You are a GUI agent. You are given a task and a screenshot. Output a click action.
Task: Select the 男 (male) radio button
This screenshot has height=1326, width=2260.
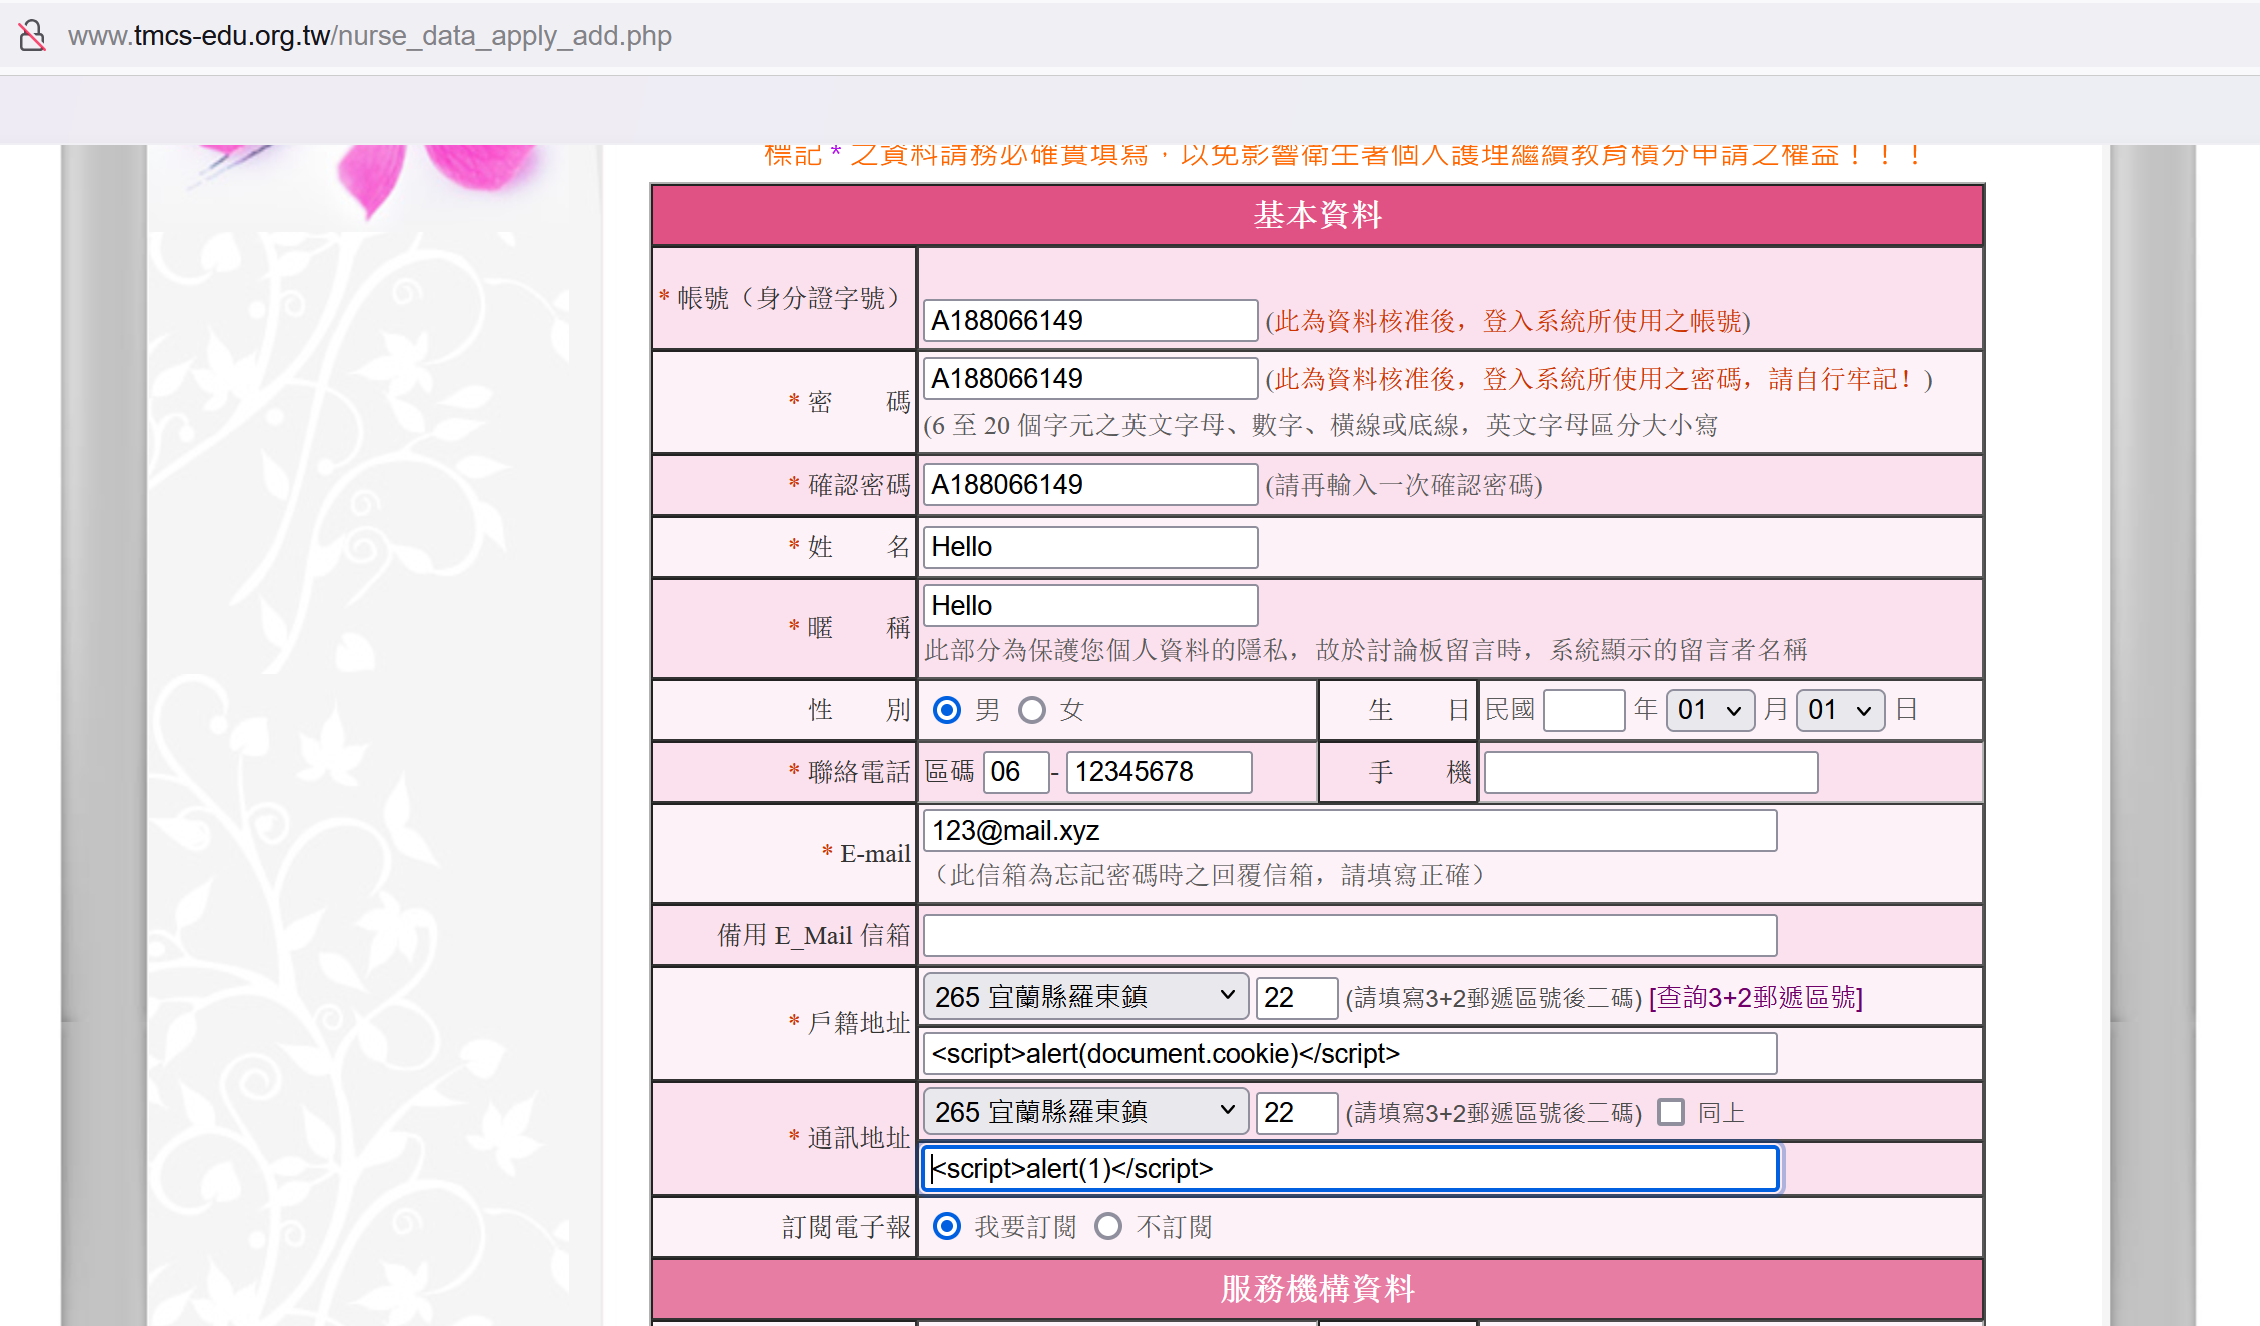946,710
